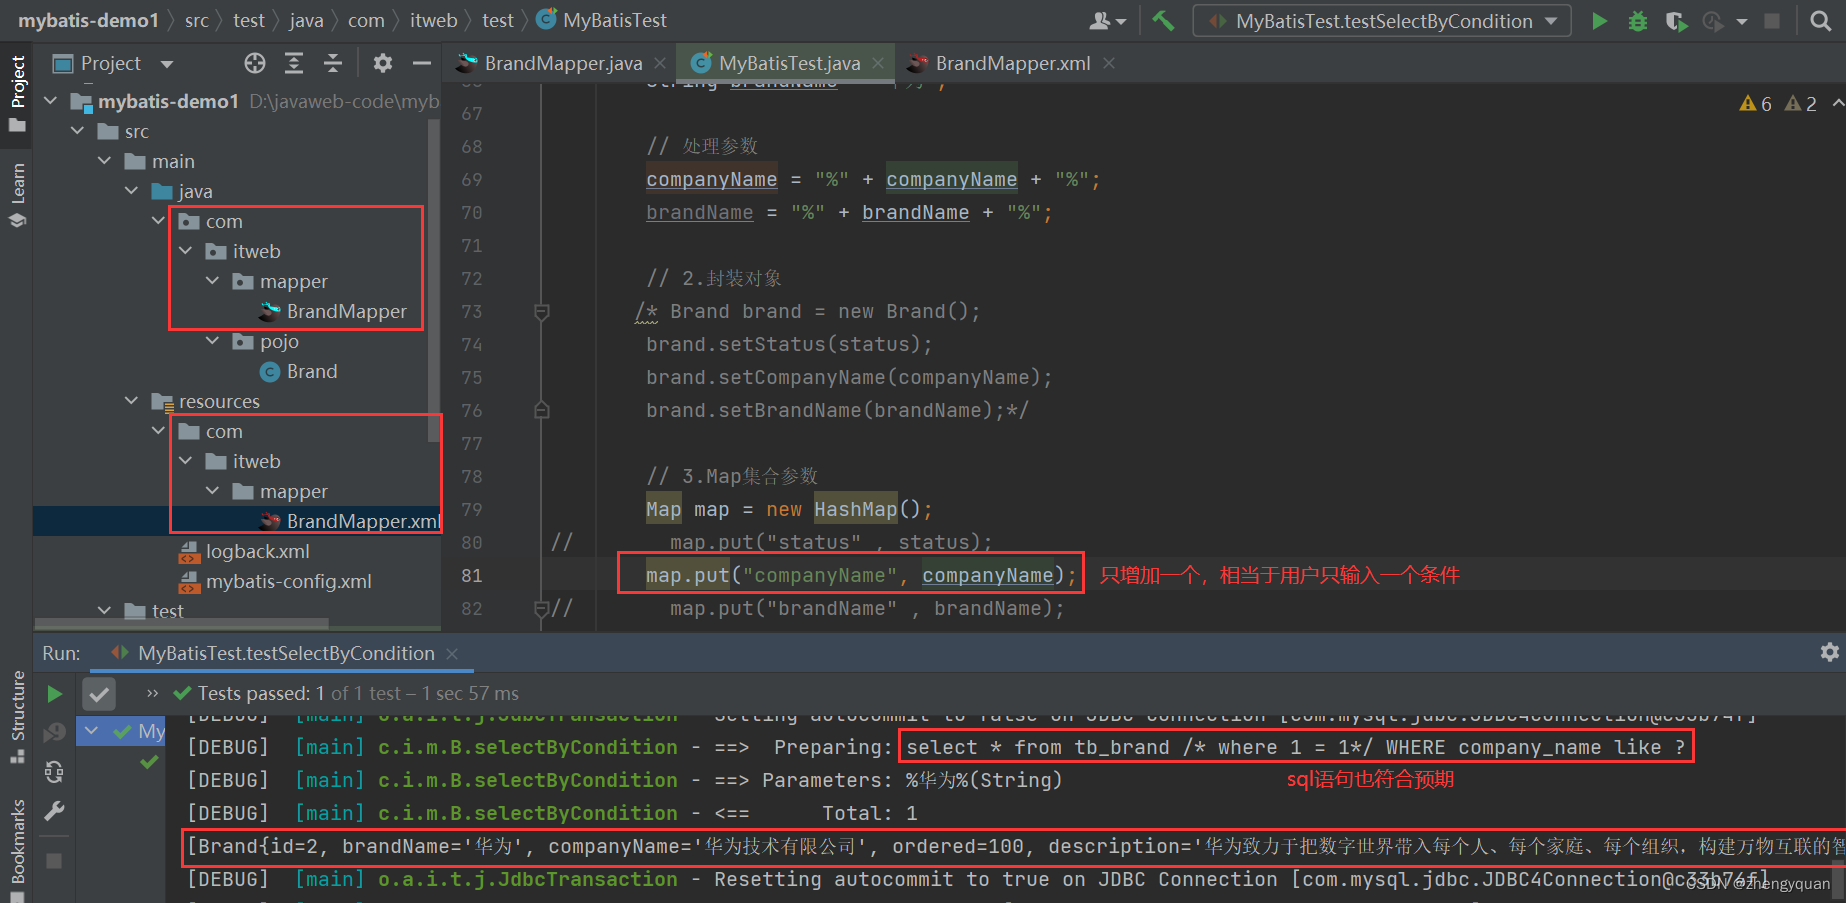Viewport: 1846px width, 903px height.
Task: Collapse the pojo package
Action: [x=213, y=341]
